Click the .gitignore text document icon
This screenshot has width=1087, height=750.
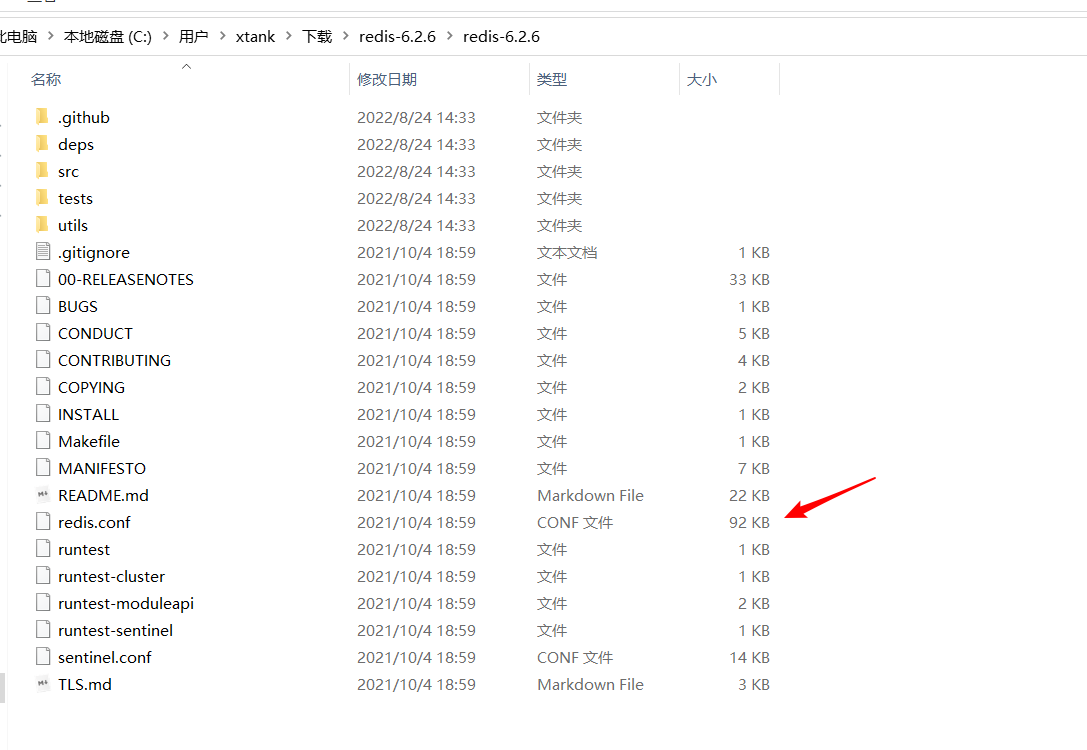click(42, 252)
